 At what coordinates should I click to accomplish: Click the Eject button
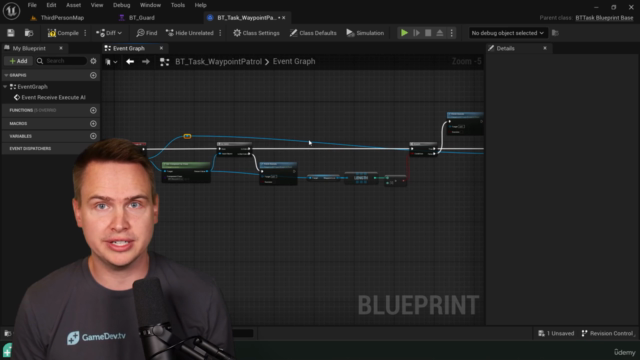click(440, 33)
